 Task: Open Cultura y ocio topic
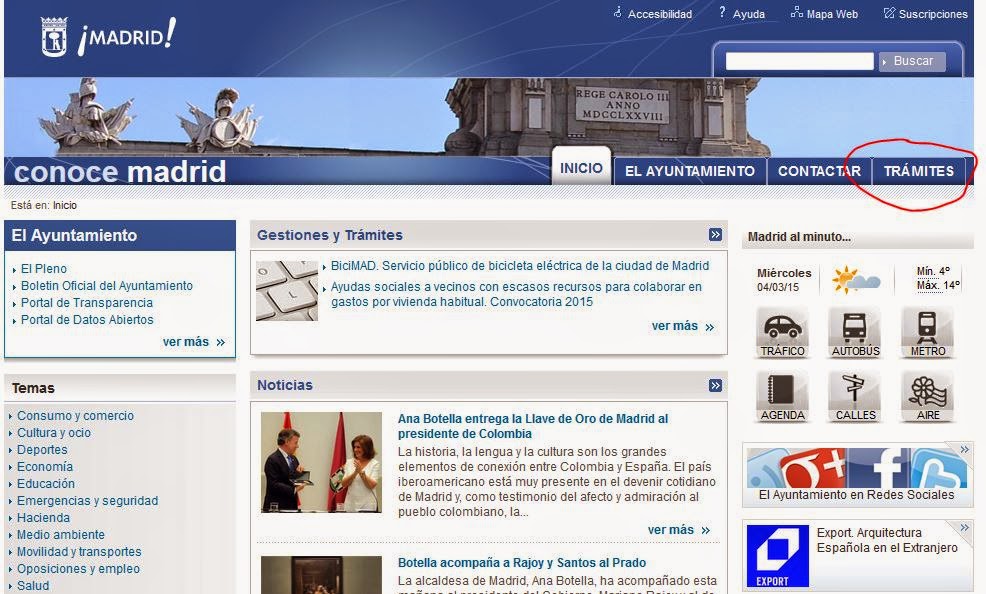53,432
